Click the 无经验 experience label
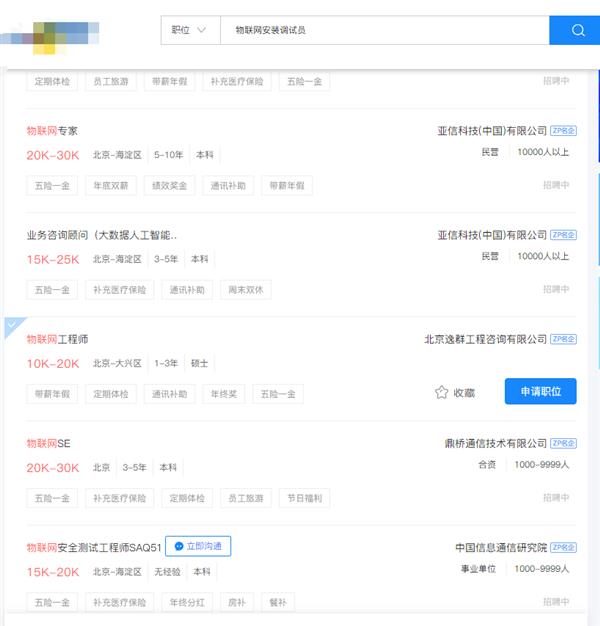Viewport: 600px width, 626px height. (167, 572)
